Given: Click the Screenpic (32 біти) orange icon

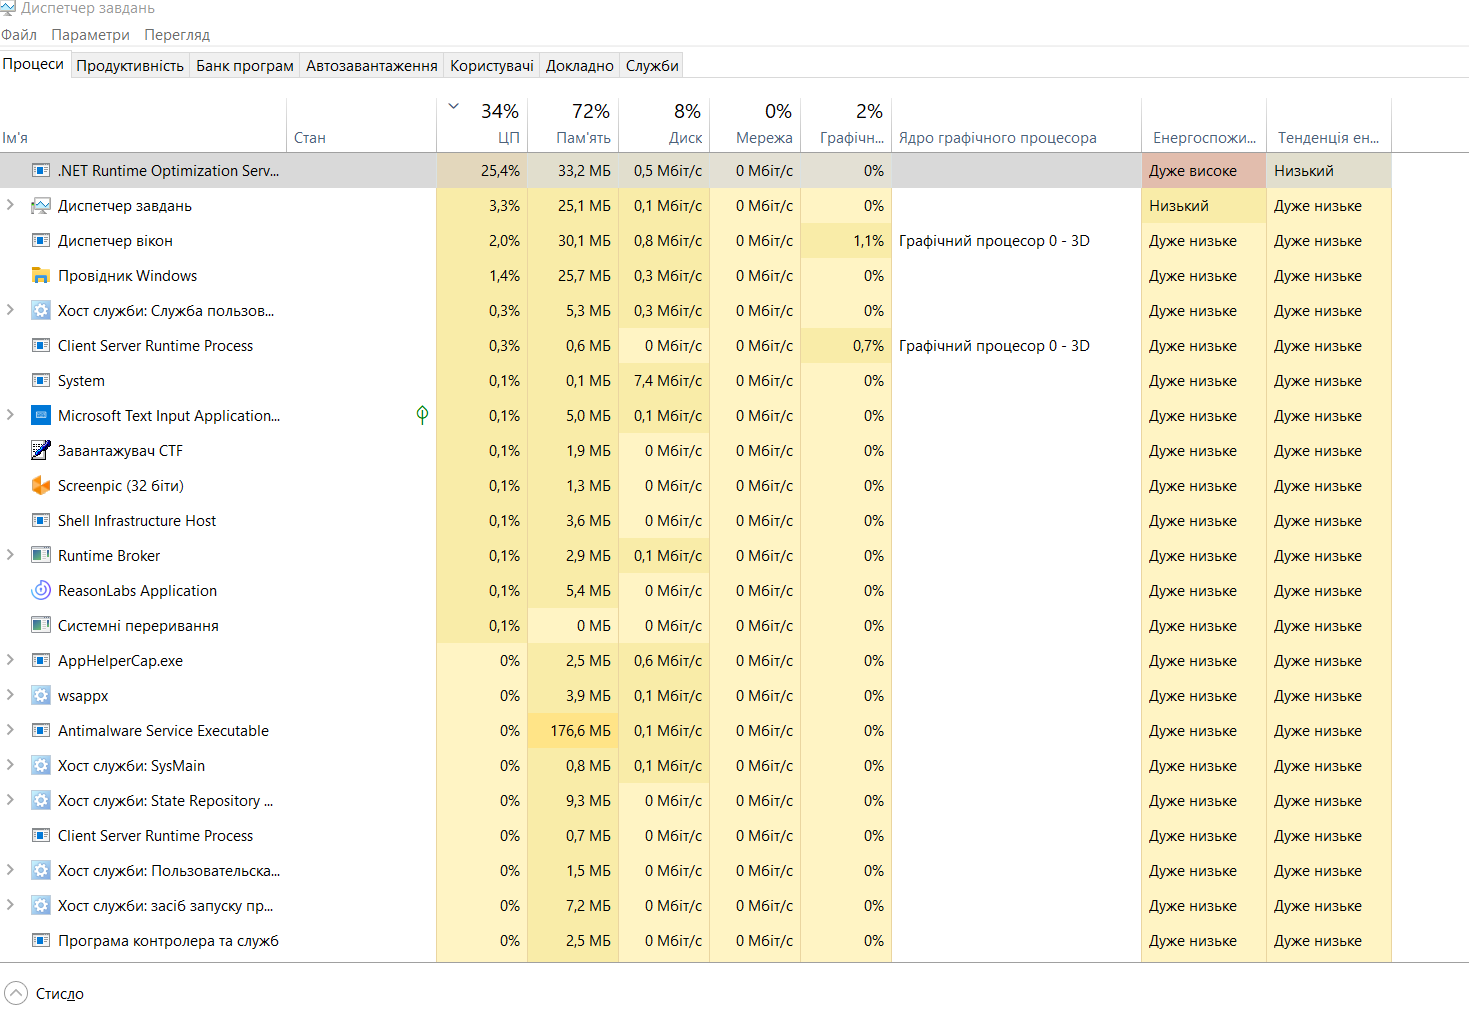Looking at the screenshot, I should pyautogui.click(x=41, y=486).
